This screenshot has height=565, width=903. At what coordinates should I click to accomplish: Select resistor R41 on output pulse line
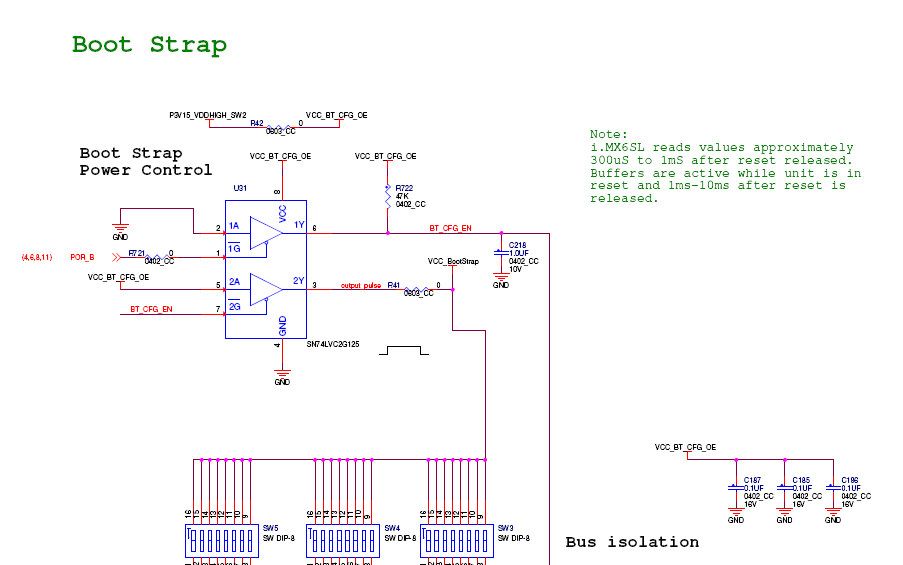(x=418, y=290)
